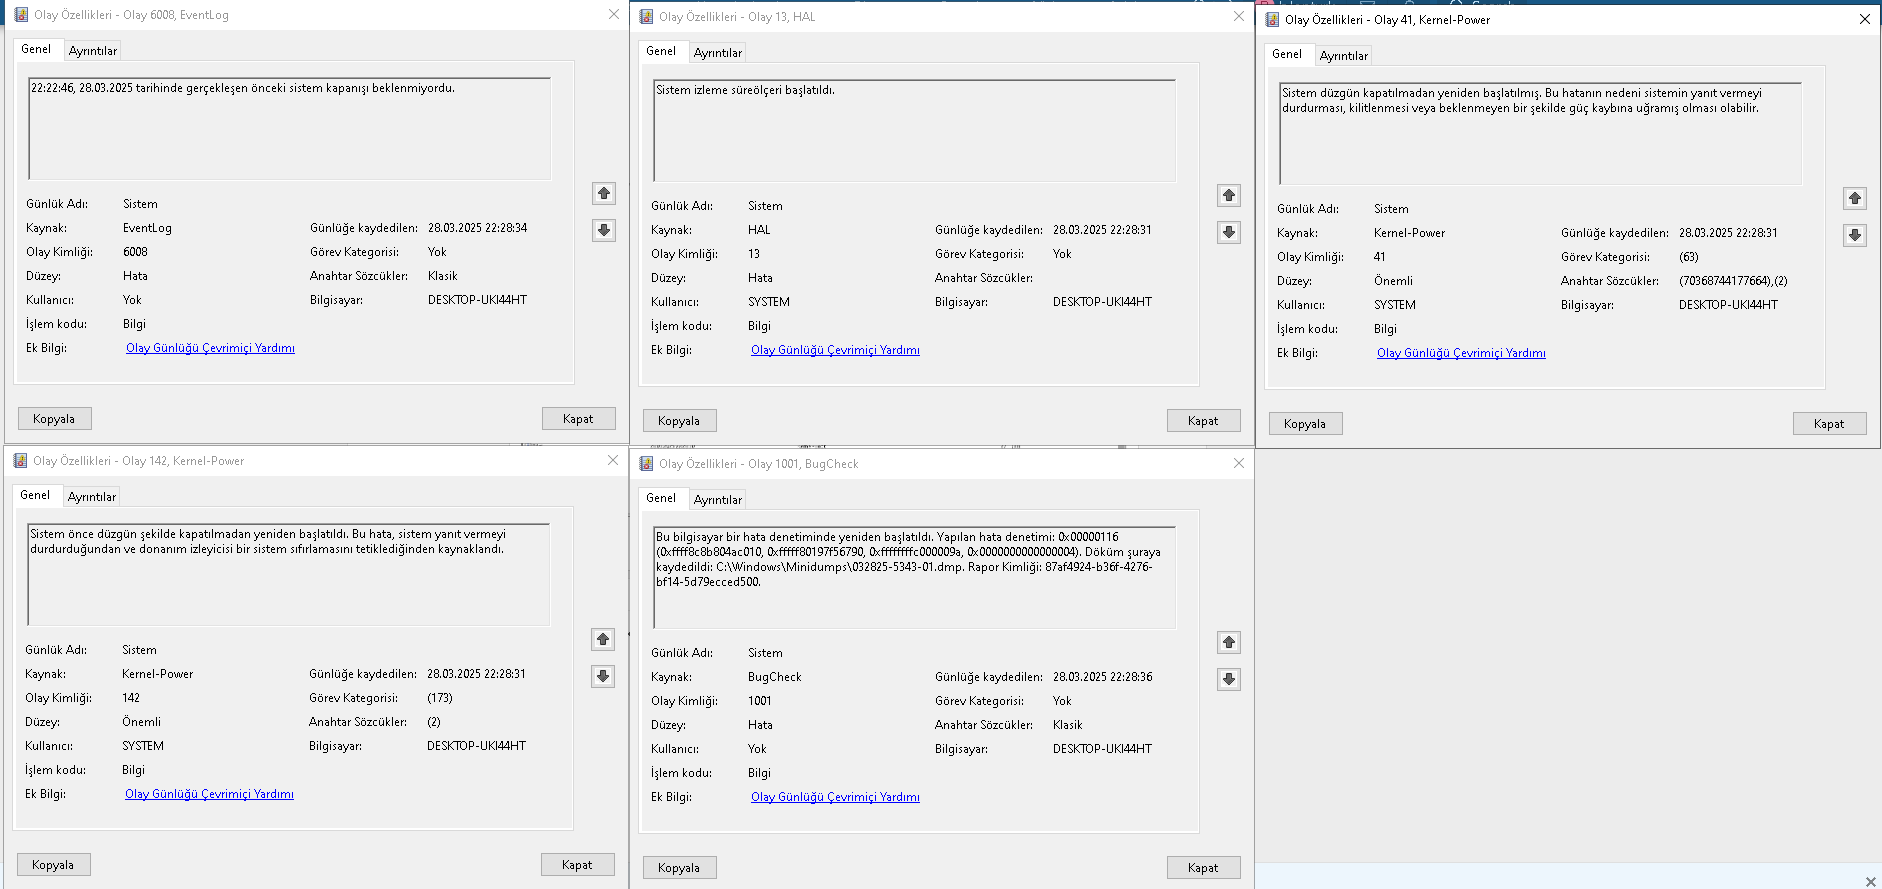Click the down arrow in Olay 41 Kernel-Power window
1882x889 pixels.
[1855, 235]
